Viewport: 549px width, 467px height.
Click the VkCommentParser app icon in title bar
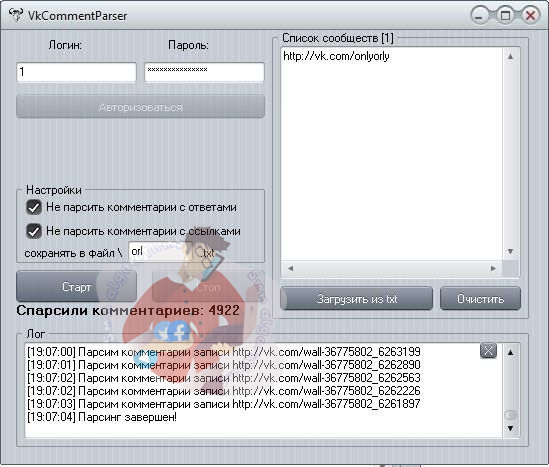[16, 15]
